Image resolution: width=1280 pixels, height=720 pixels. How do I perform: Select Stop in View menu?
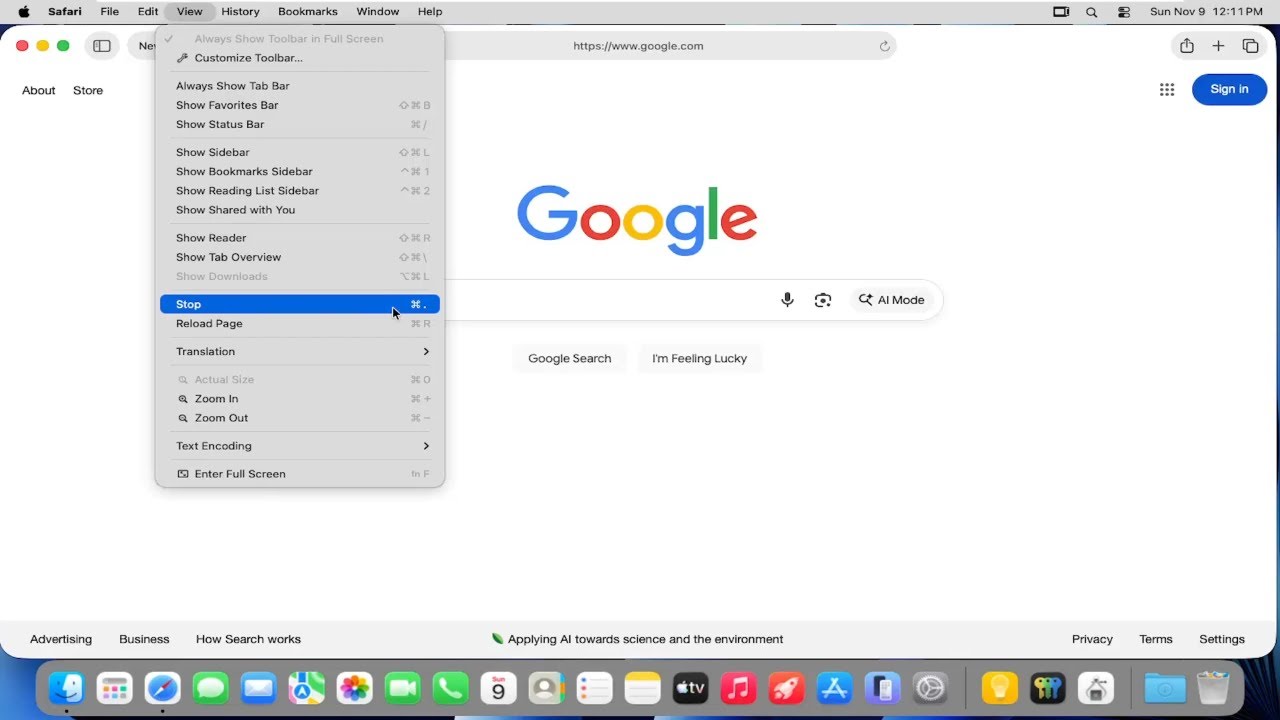(300, 304)
